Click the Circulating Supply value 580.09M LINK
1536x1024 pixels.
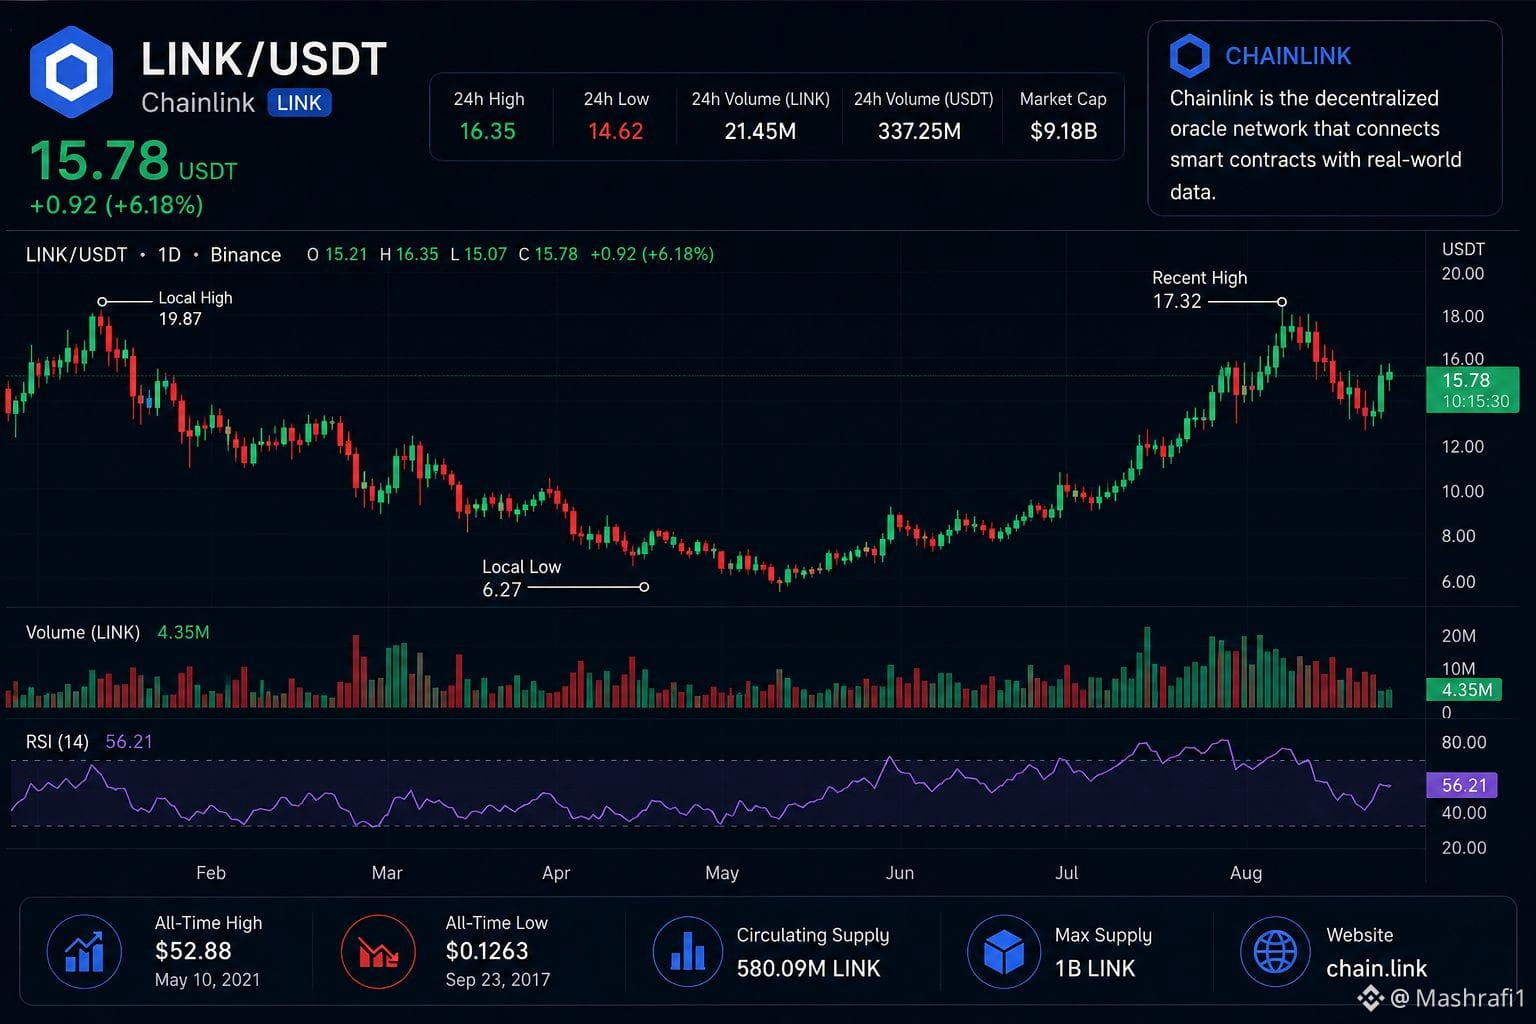(x=808, y=968)
